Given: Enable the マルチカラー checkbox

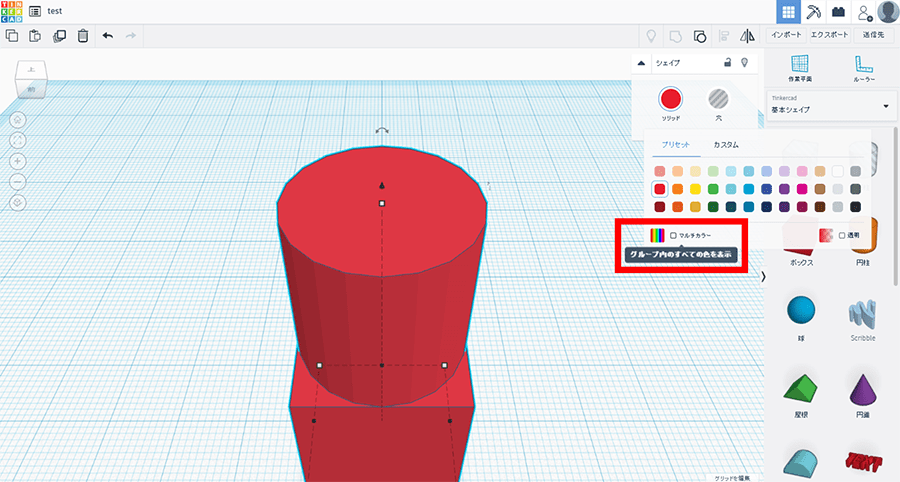Looking at the screenshot, I should tap(674, 235).
